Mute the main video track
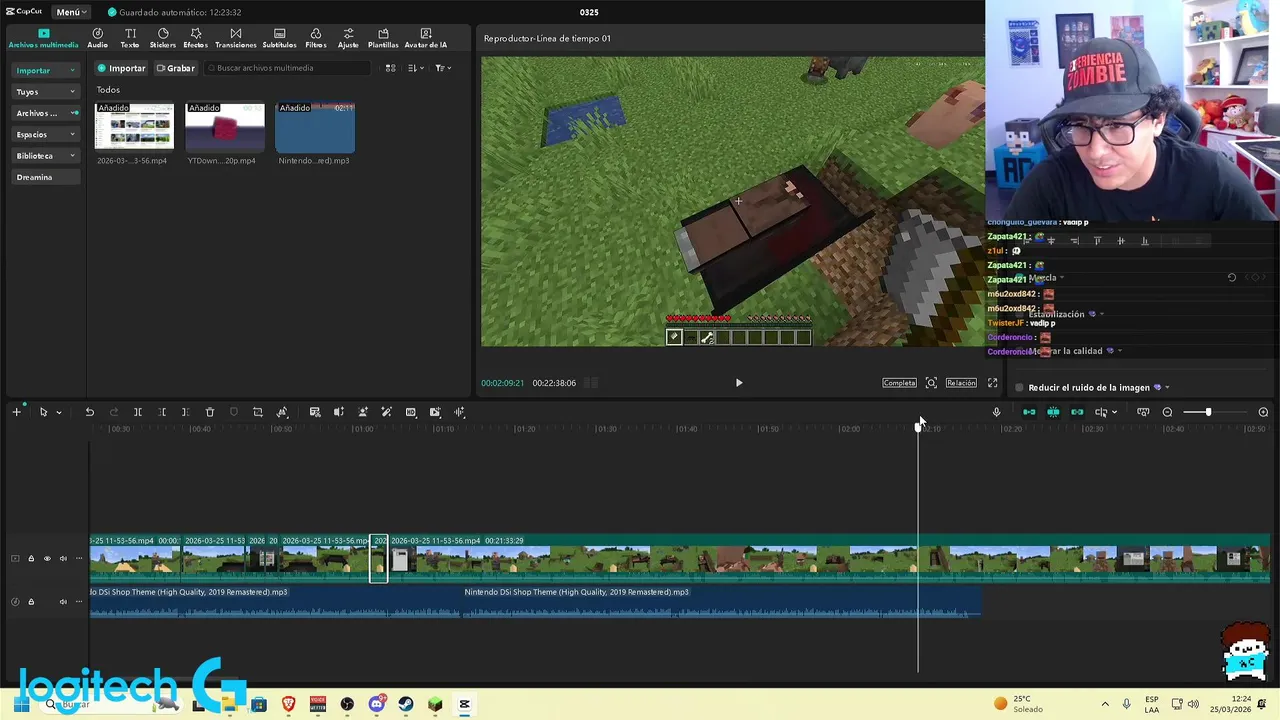The width and height of the screenshot is (1280, 720). (x=63, y=559)
